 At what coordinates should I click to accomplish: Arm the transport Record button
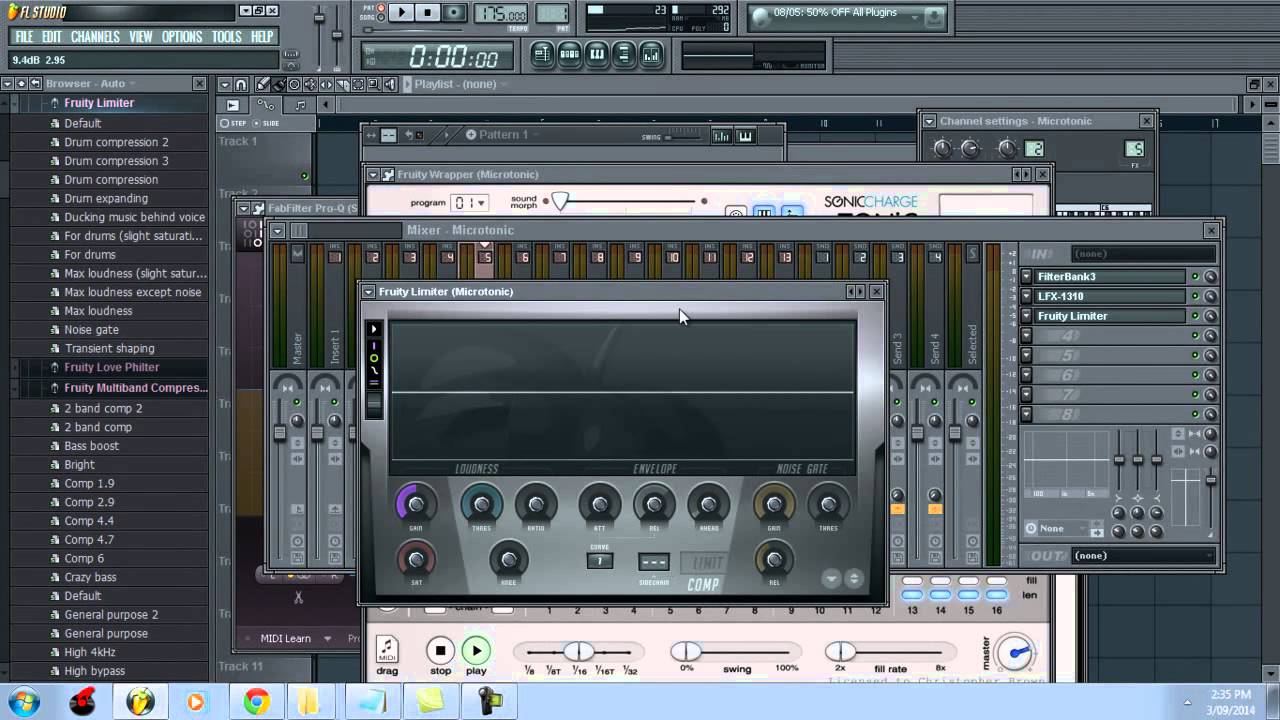pyautogui.click(x=454, y=13)
